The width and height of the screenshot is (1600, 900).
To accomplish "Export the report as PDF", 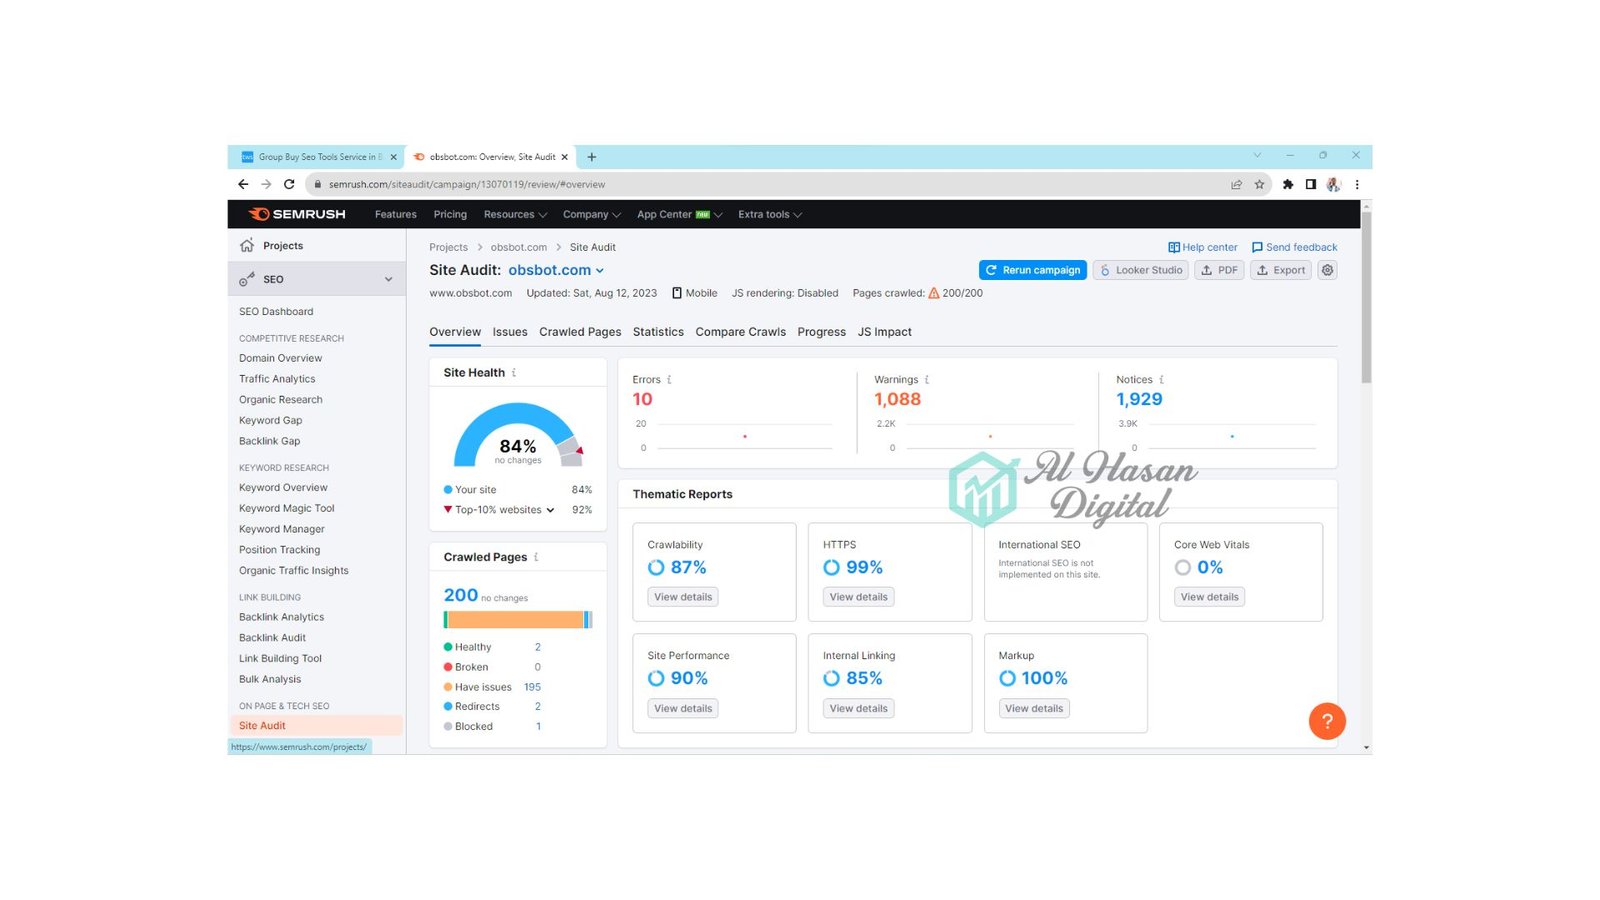I will point(1219,270).
